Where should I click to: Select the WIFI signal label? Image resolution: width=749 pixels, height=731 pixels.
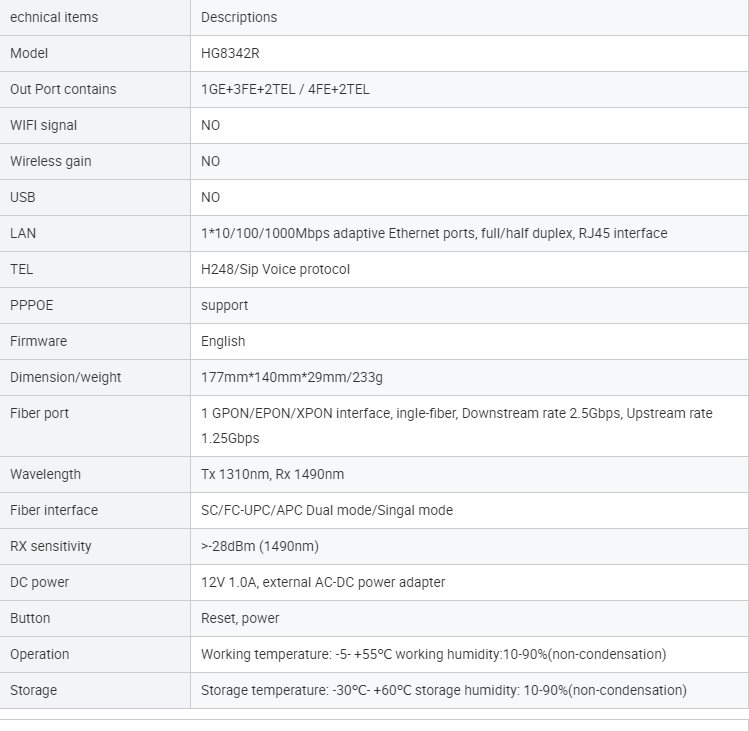(43, 125)
